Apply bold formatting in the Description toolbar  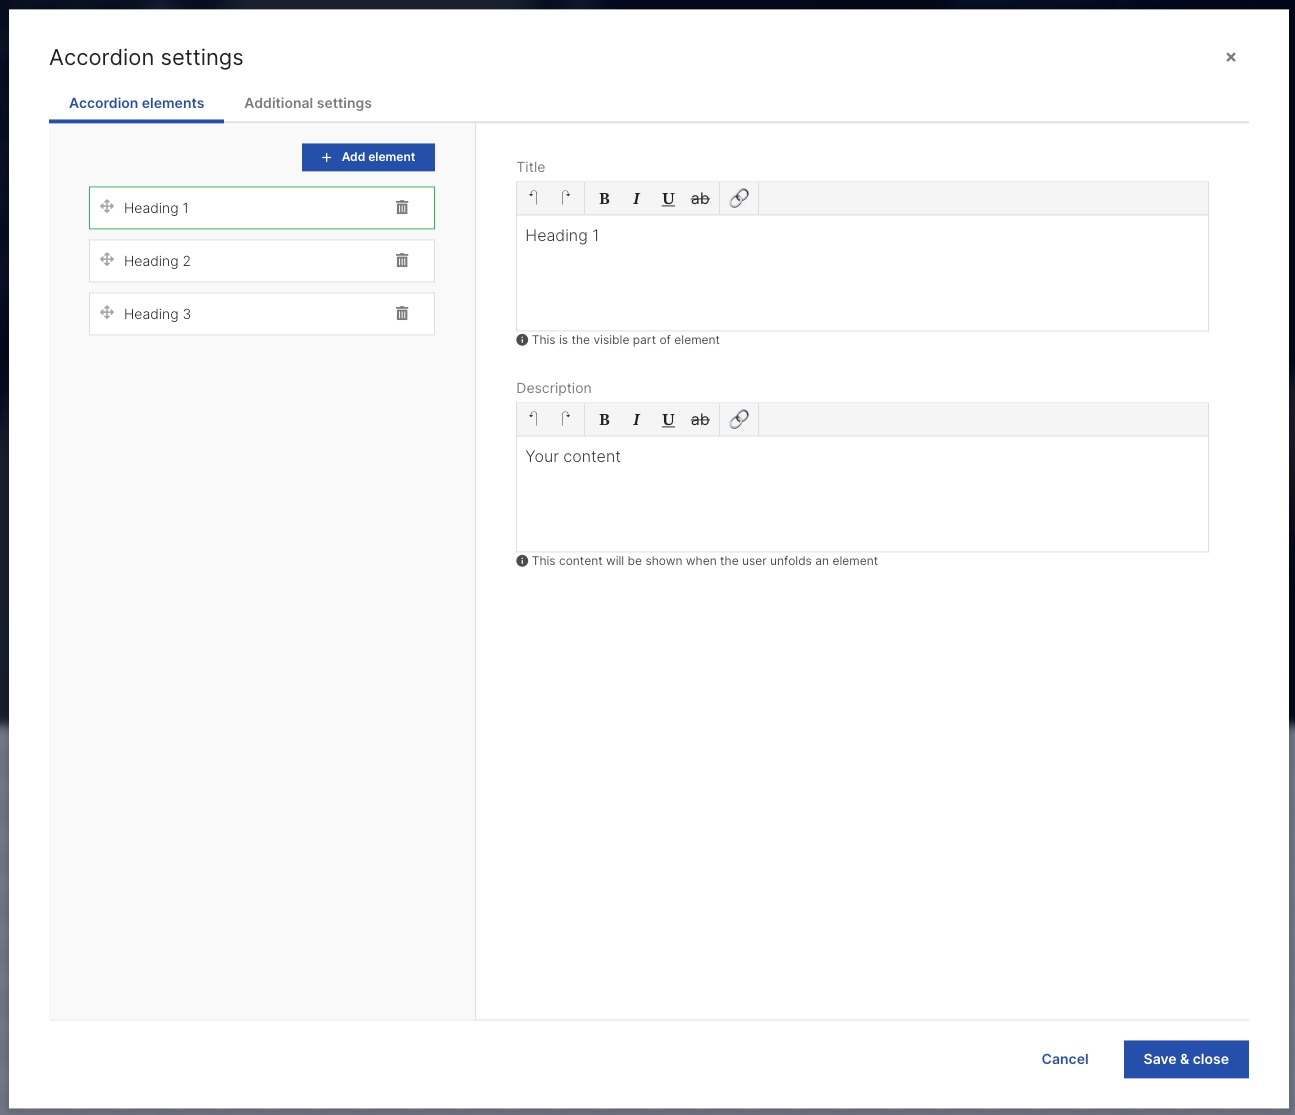[604, 419]
